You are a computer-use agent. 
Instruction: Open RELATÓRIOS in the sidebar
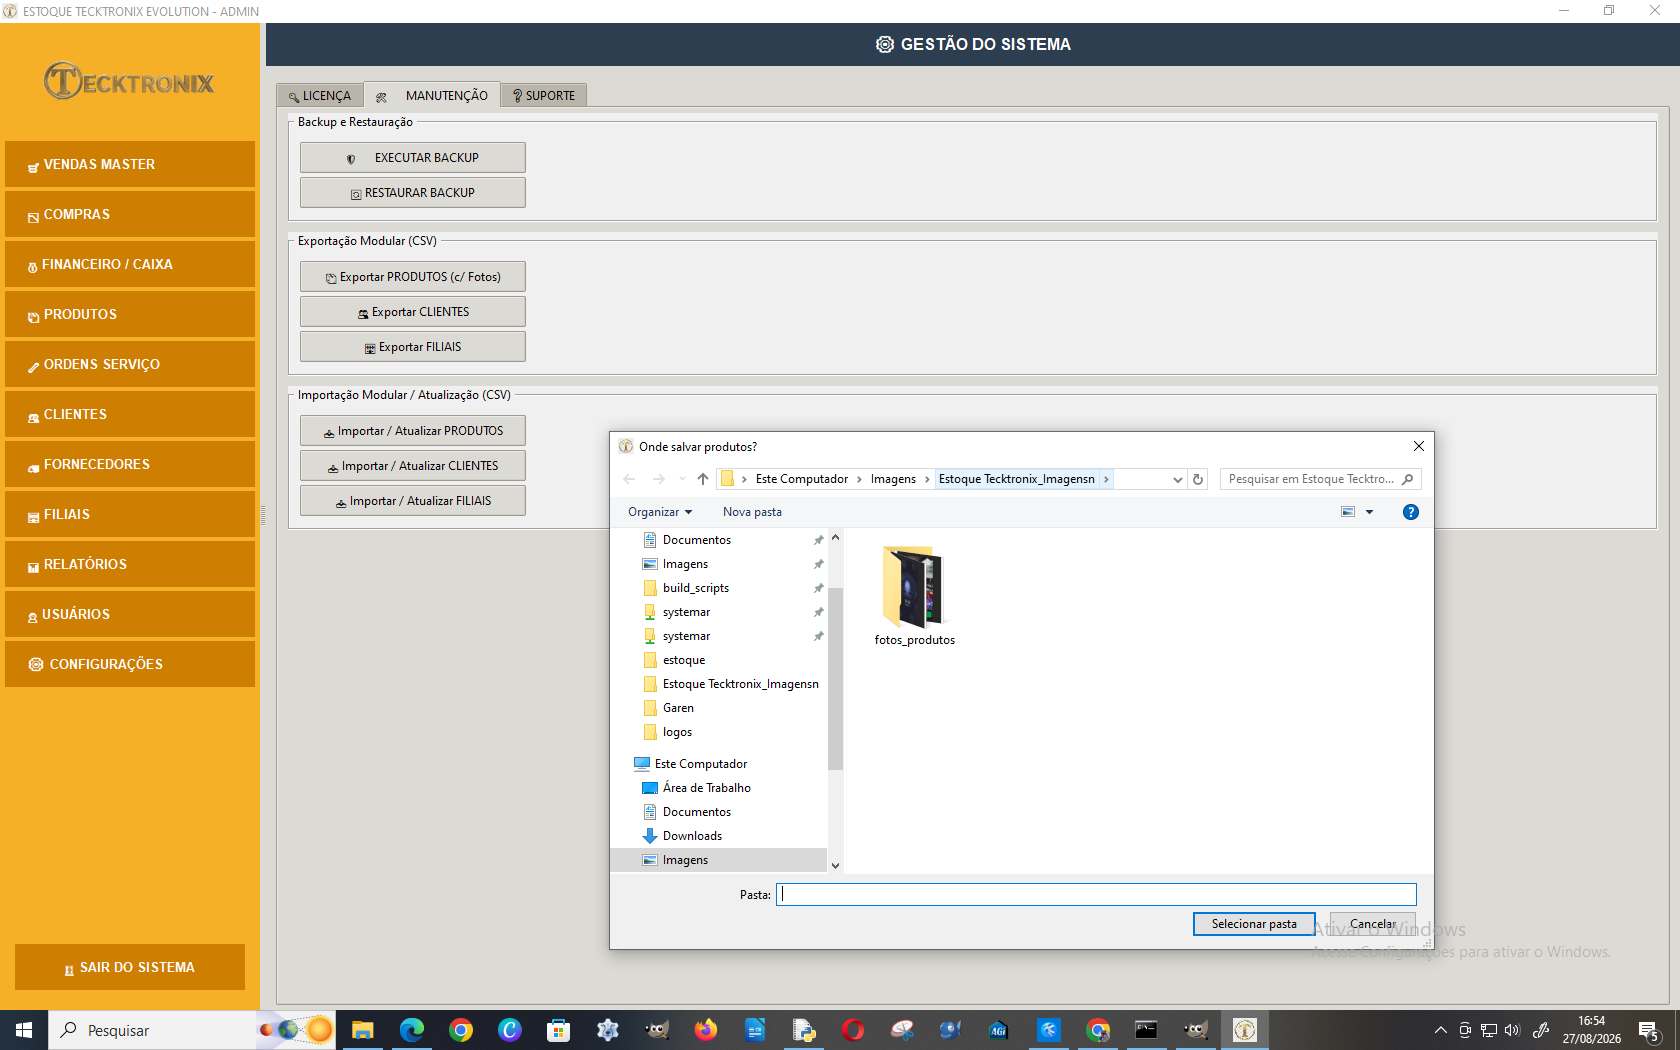[130, 564]
